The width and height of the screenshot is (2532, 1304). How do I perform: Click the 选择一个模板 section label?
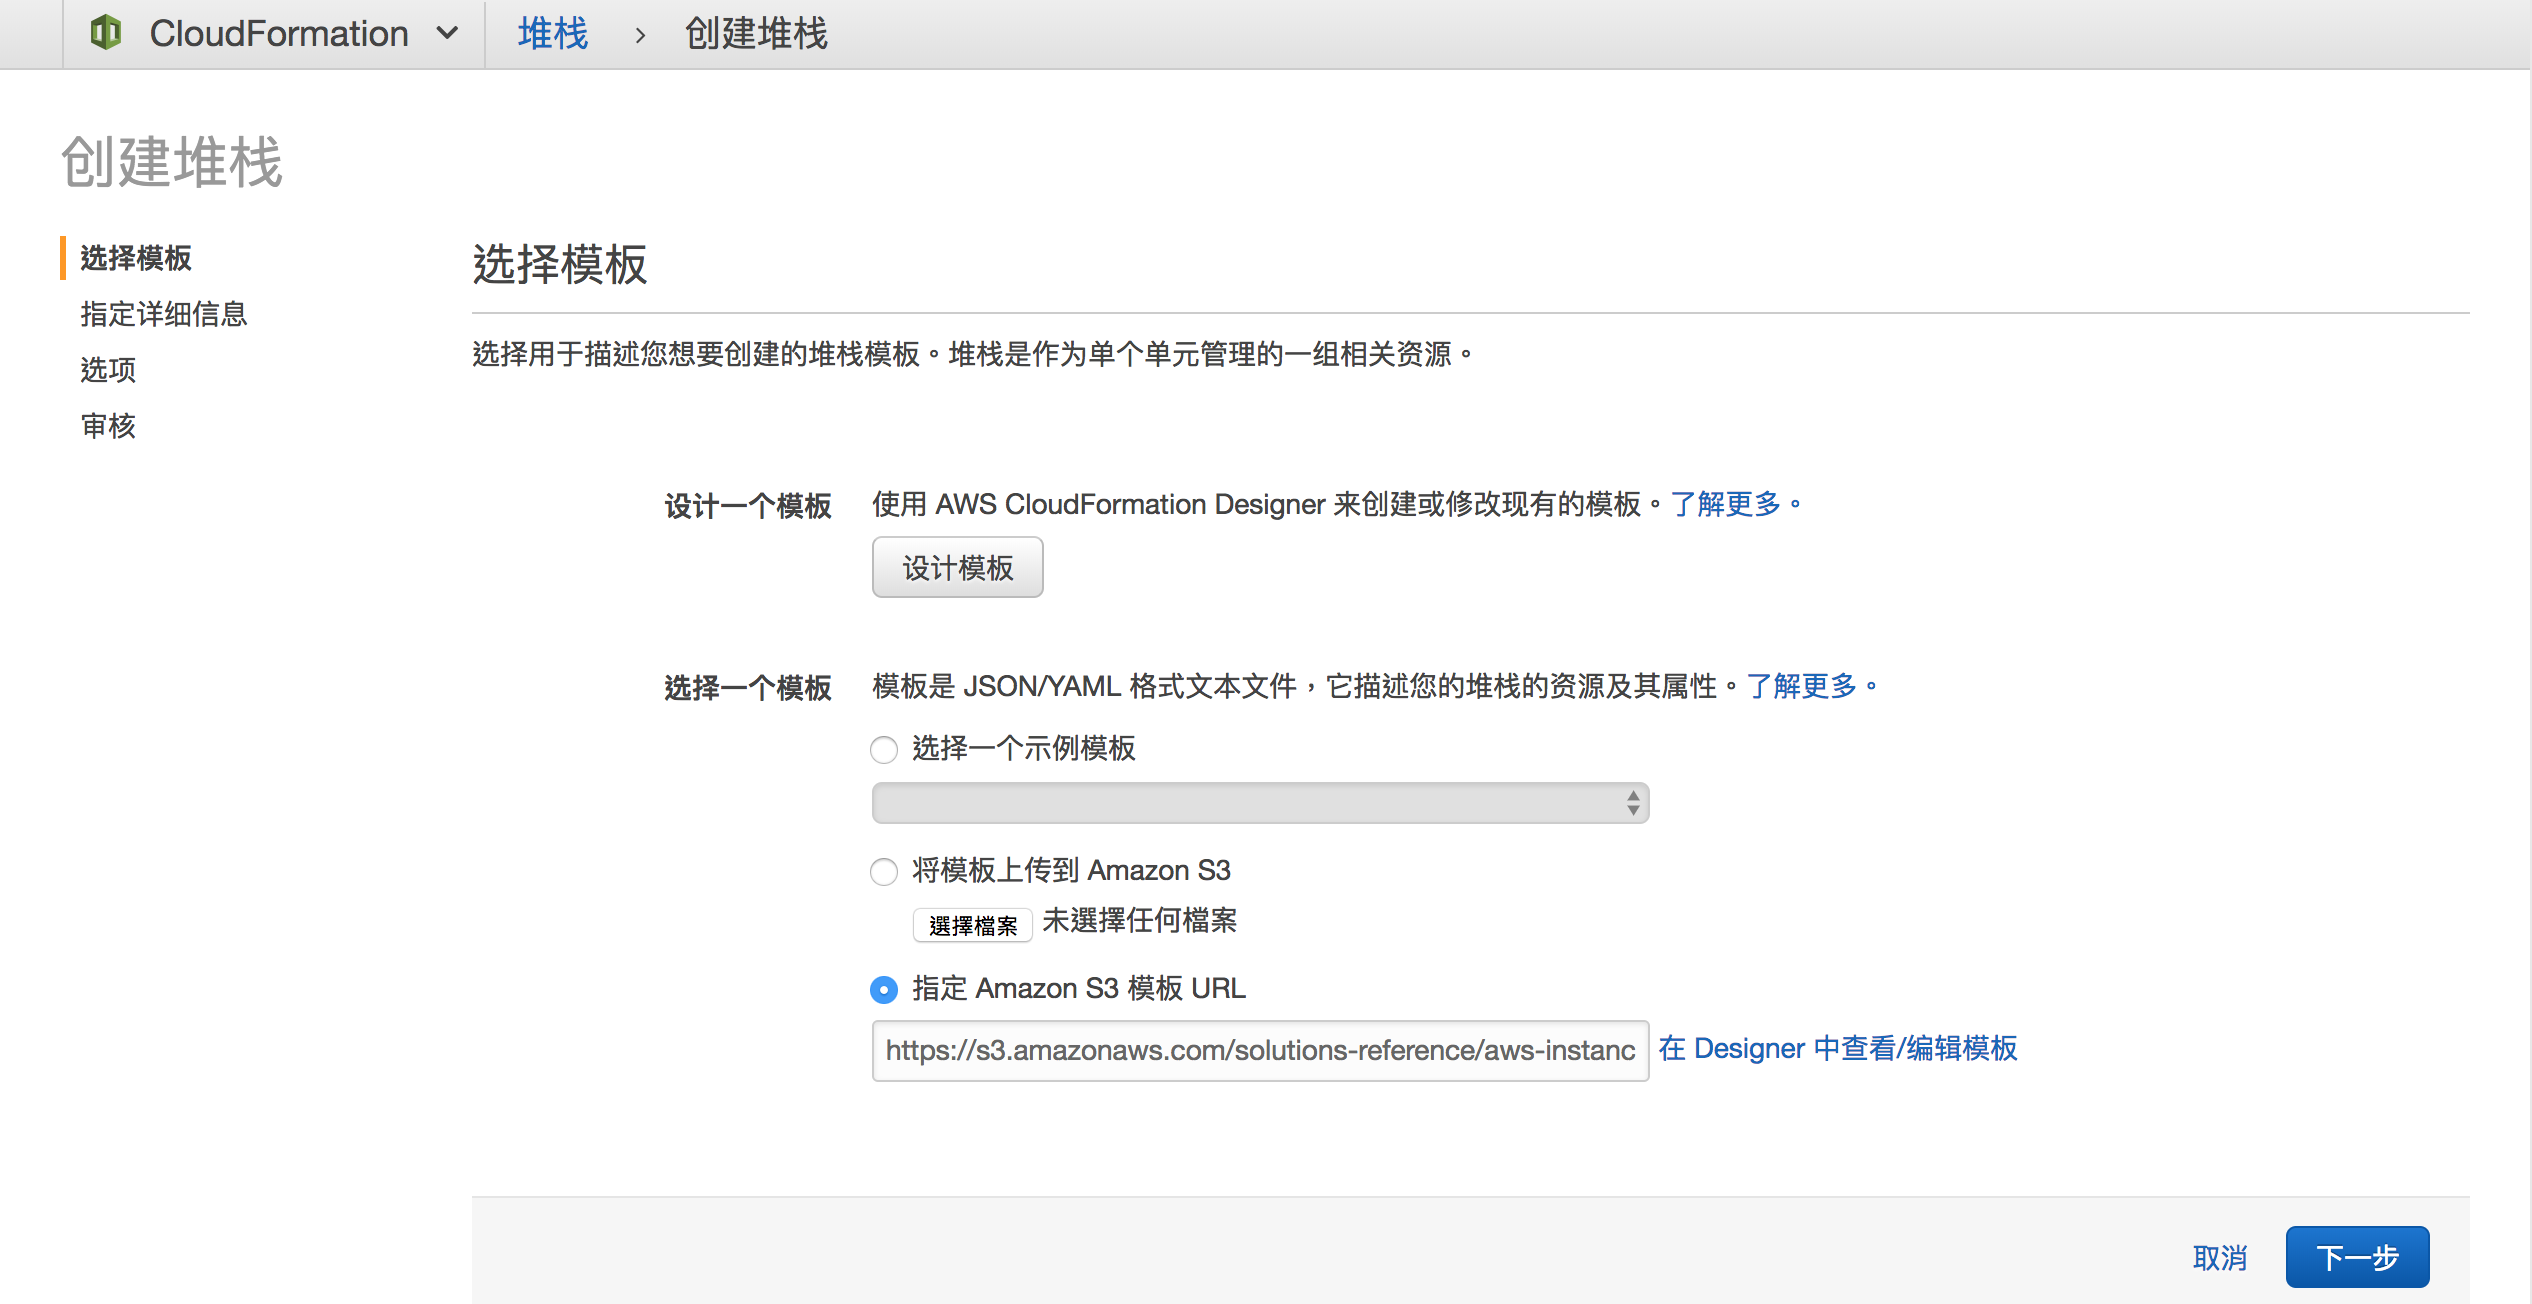tap(748, 688)
